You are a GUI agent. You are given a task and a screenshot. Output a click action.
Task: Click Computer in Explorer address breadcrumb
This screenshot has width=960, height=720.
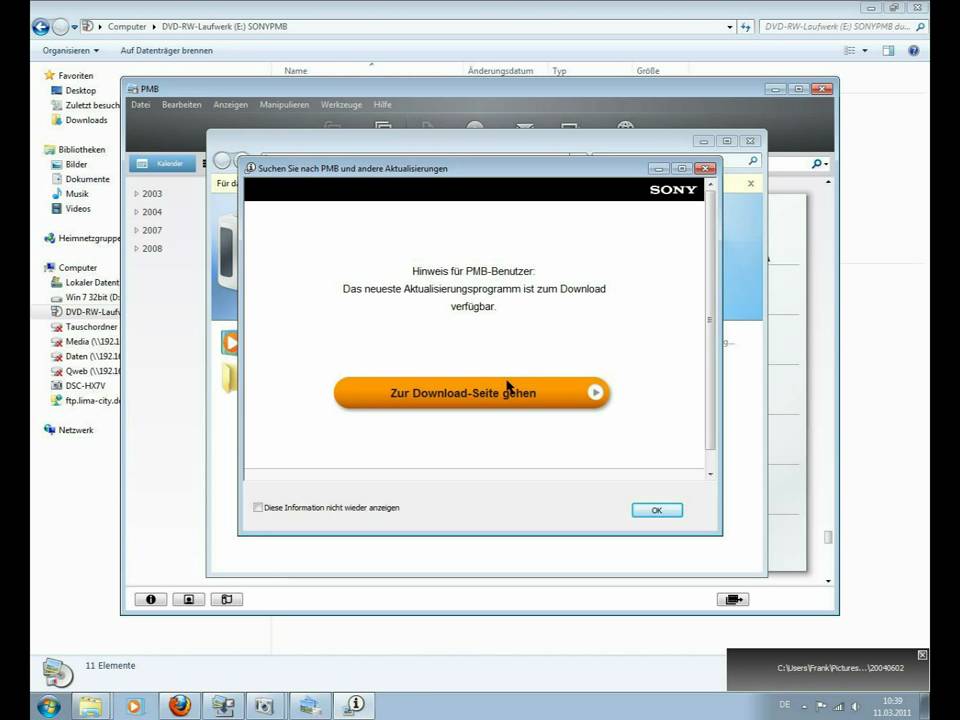(x=127, y=27)
